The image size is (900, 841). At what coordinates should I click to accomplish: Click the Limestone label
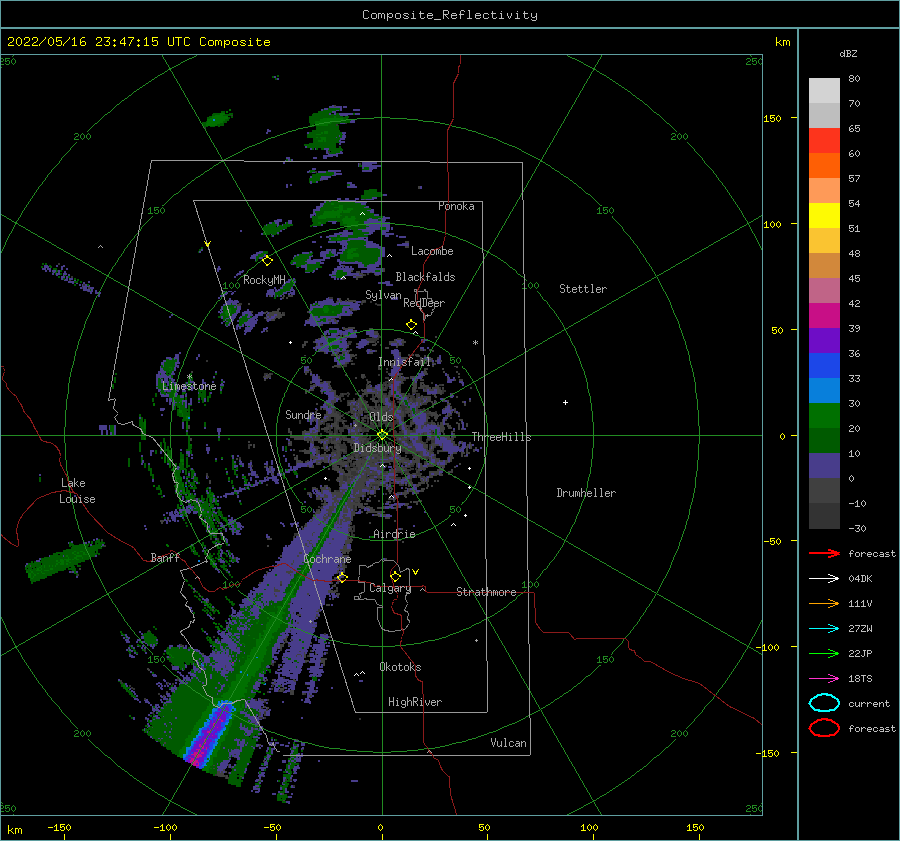pos(189,386)
